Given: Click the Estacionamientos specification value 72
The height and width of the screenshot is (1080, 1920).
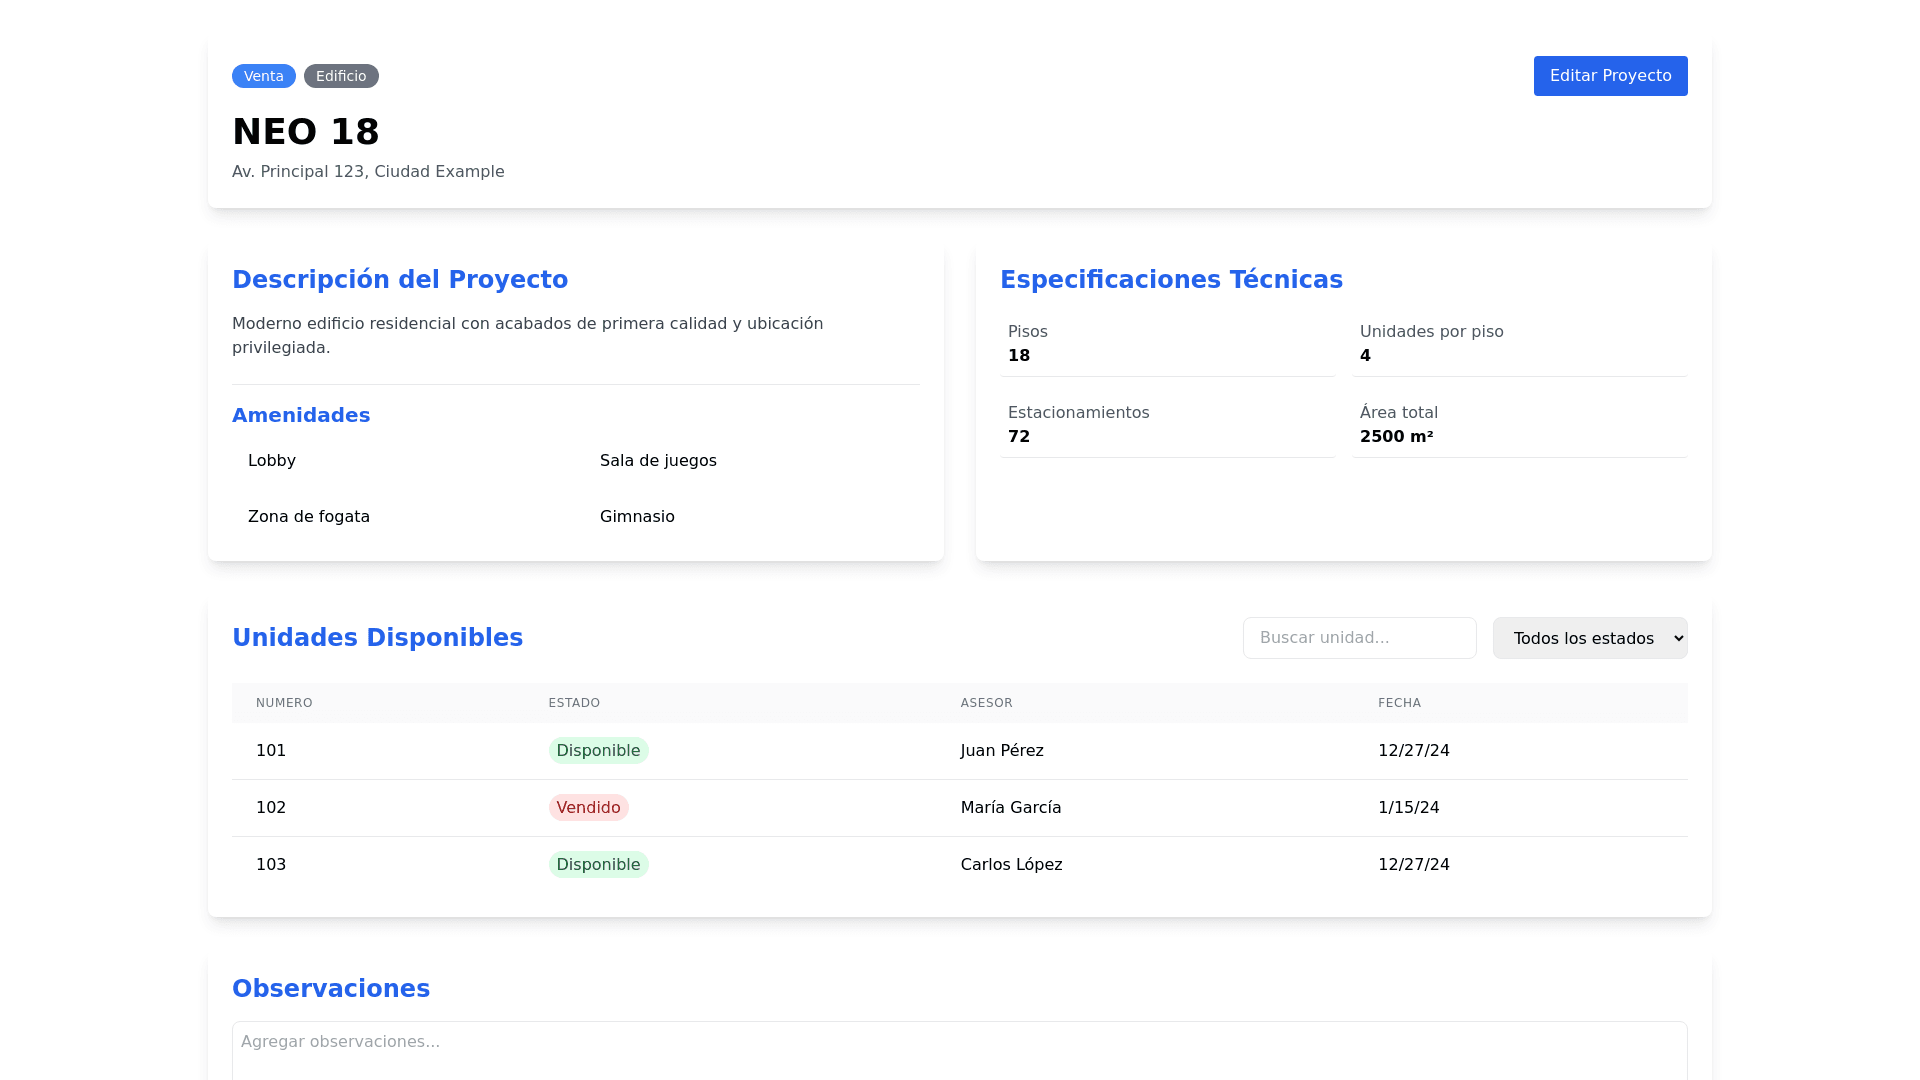Looking at the screenshot, I should coord(1019,437).
